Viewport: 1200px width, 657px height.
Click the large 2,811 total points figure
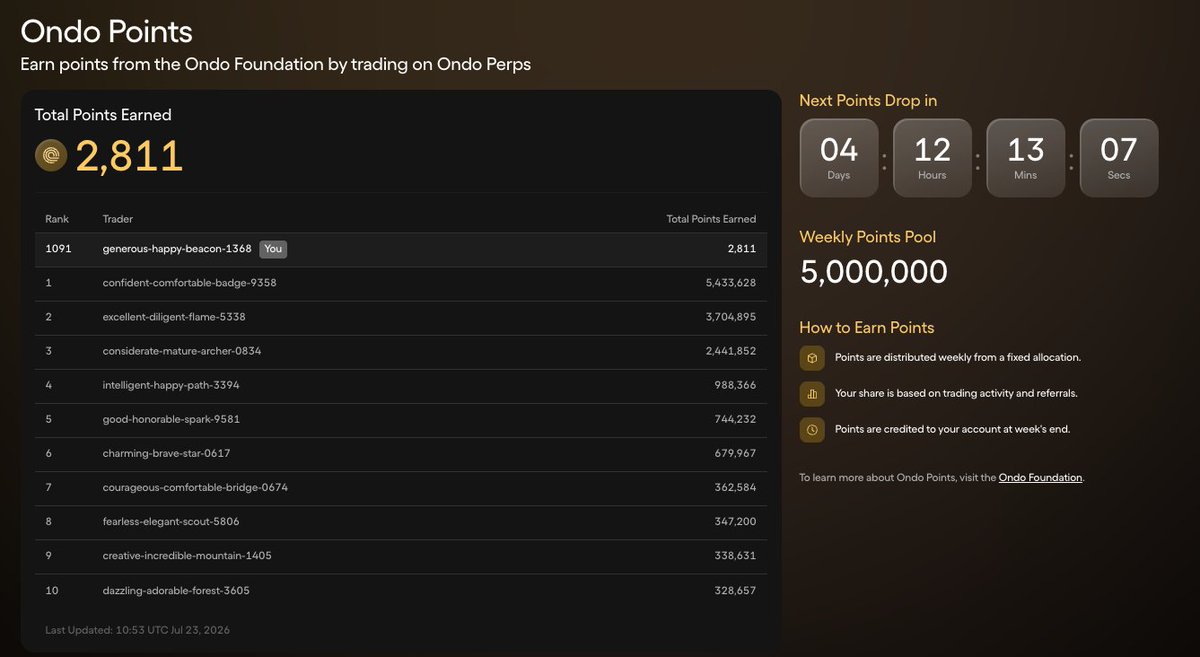129,156
